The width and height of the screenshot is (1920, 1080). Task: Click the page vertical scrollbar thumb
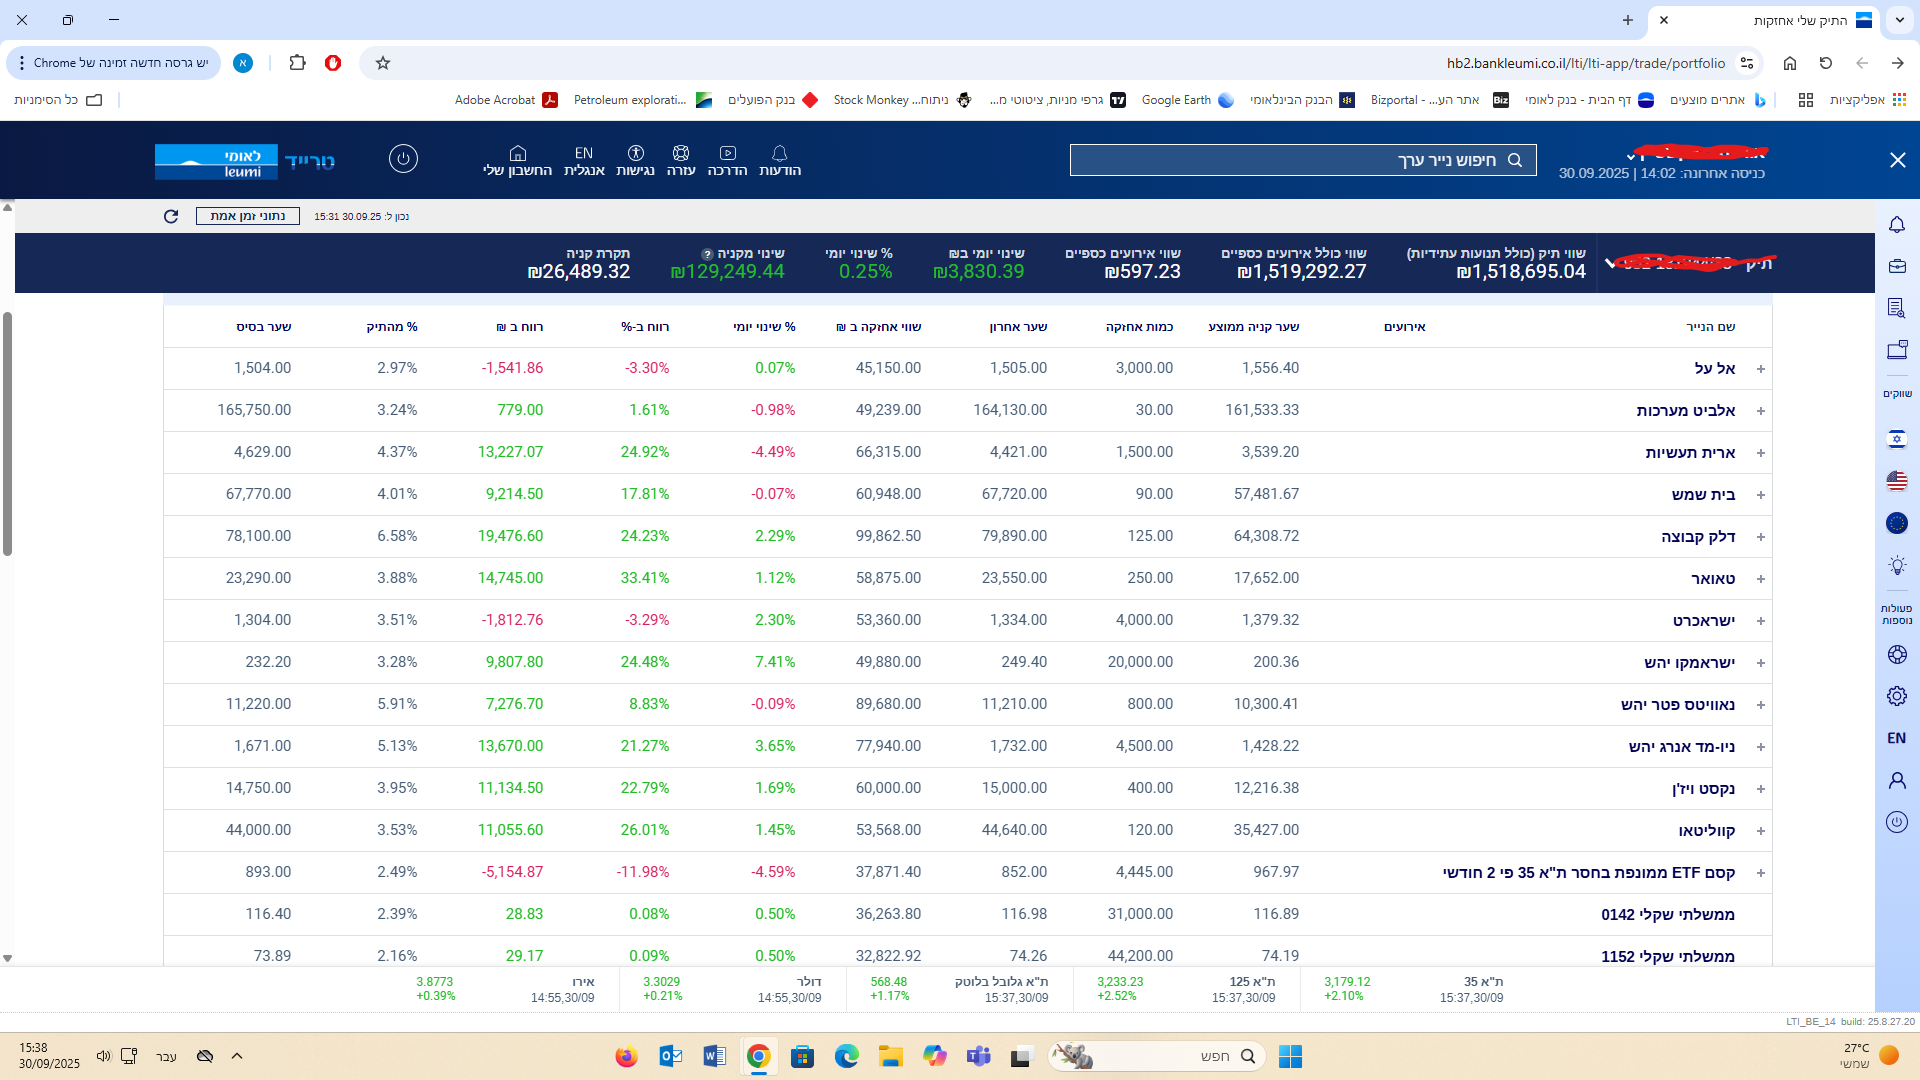pyautogui.click(x=7, y=434)
